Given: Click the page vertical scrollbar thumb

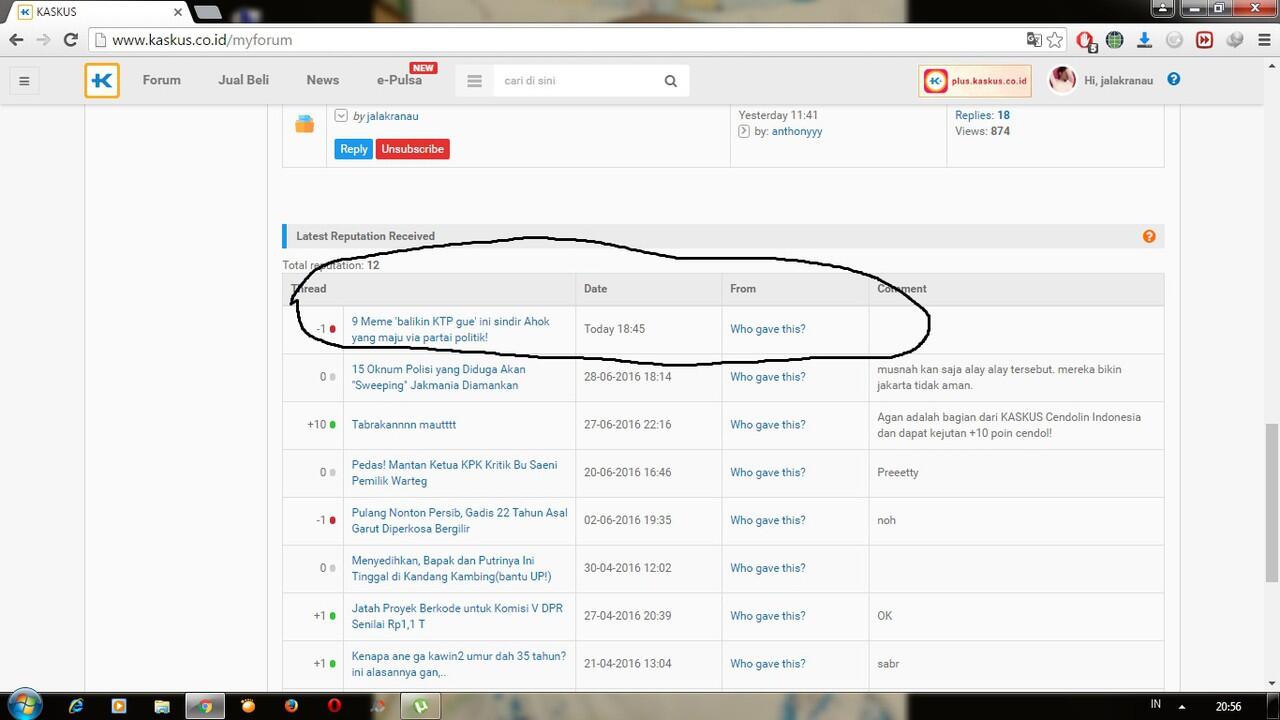Looking at the screenshot, I should coord(1272,502).
